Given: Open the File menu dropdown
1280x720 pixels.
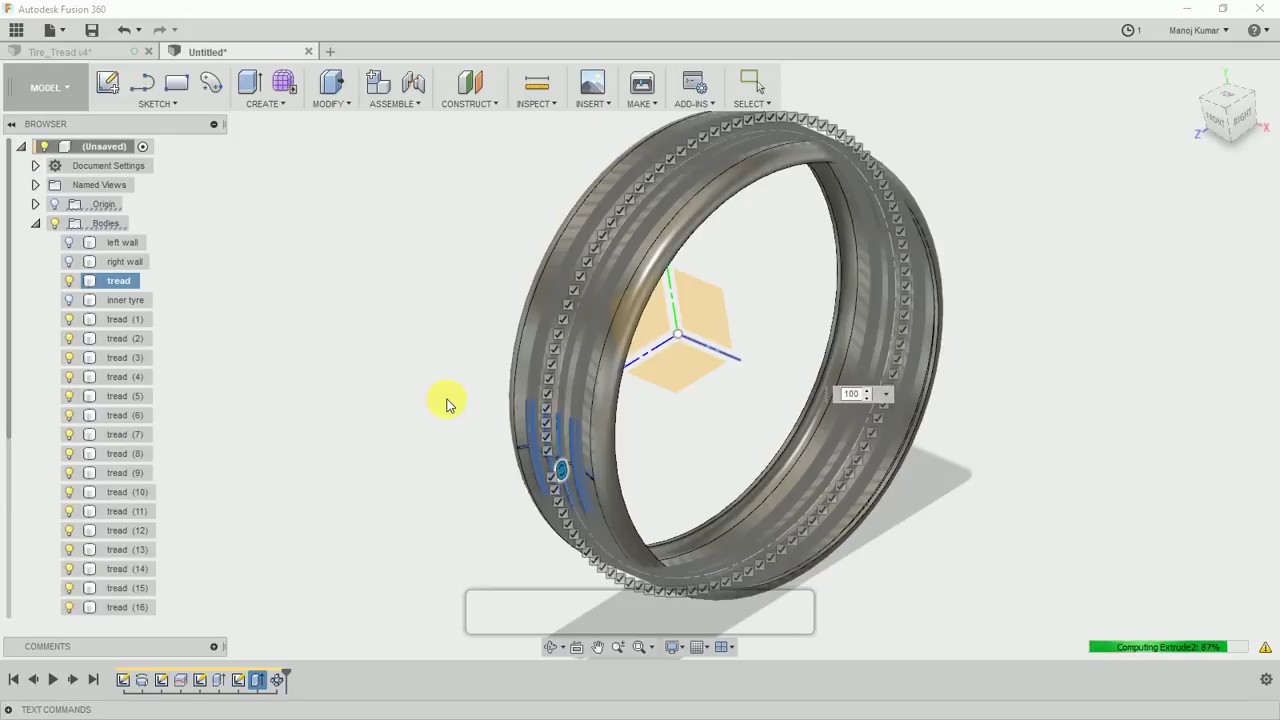Looking at the screenshot, I should click(x=54, y=30).
